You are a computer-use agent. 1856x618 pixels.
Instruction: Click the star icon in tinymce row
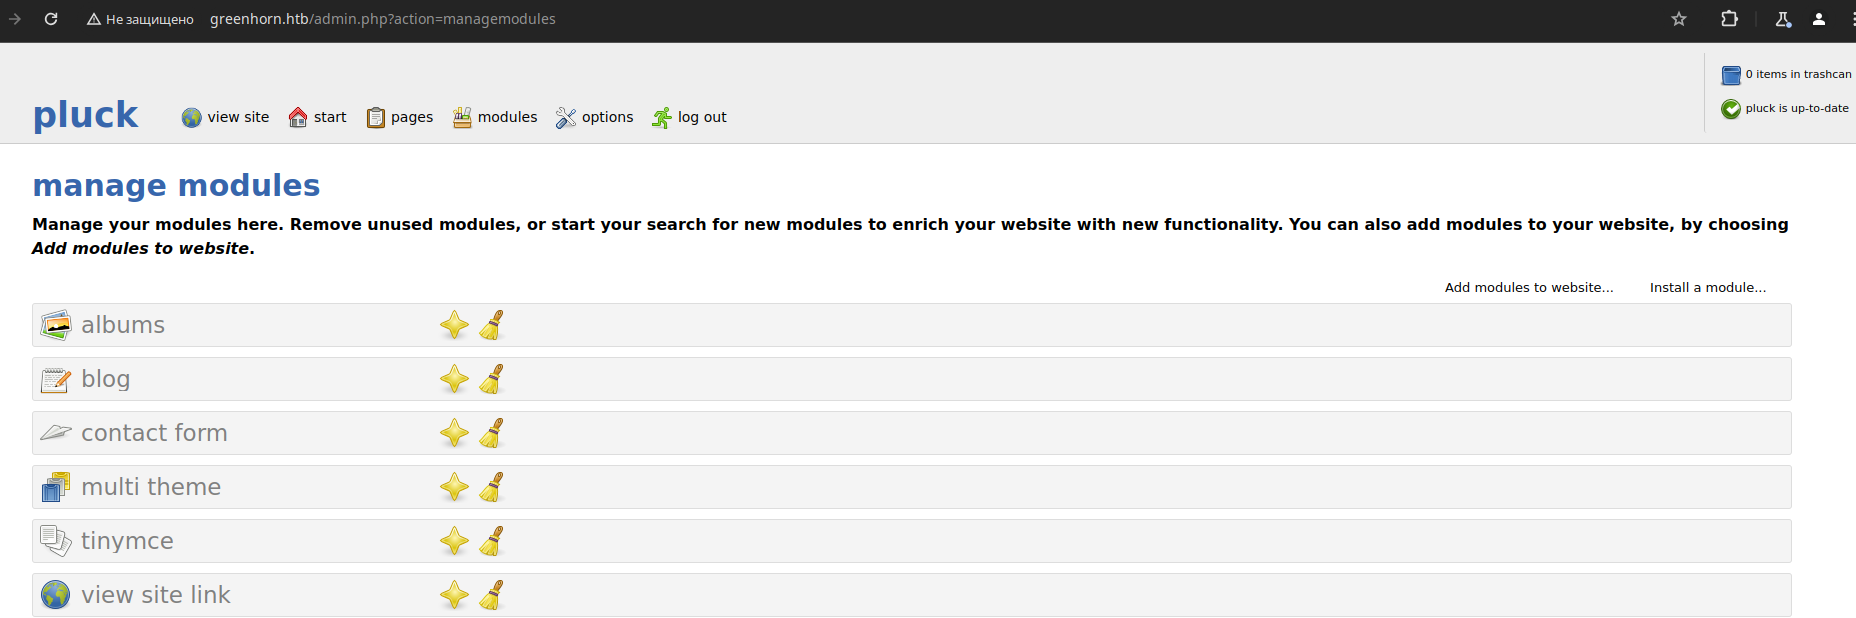tap(454, 541)
